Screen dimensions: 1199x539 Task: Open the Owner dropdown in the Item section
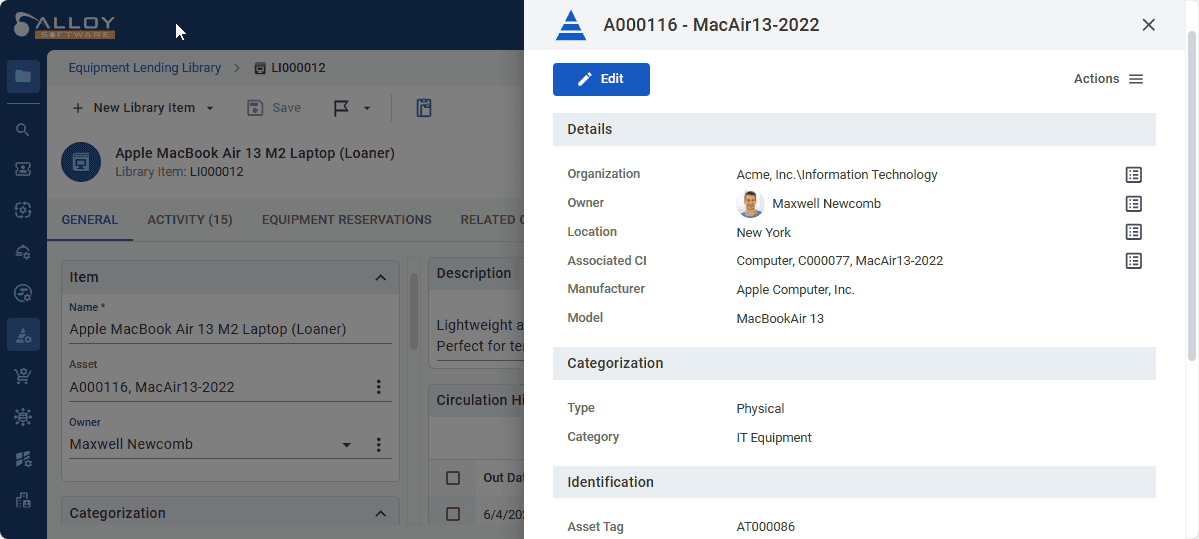point(347,445)
